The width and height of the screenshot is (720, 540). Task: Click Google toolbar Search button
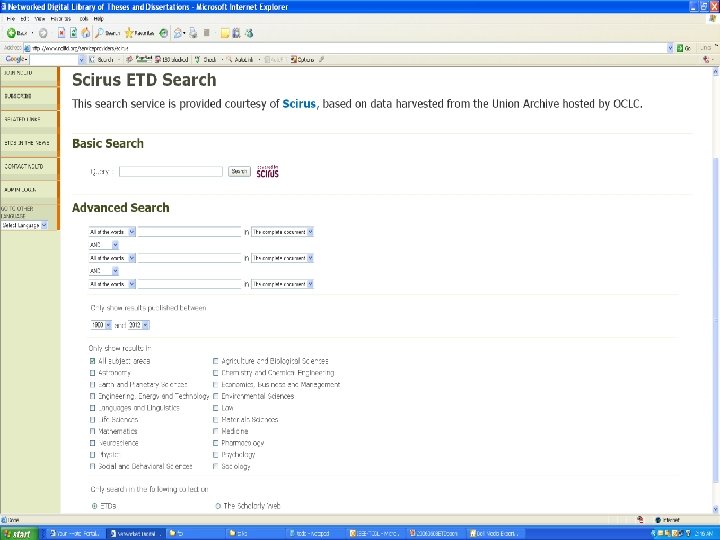point(101,60)
